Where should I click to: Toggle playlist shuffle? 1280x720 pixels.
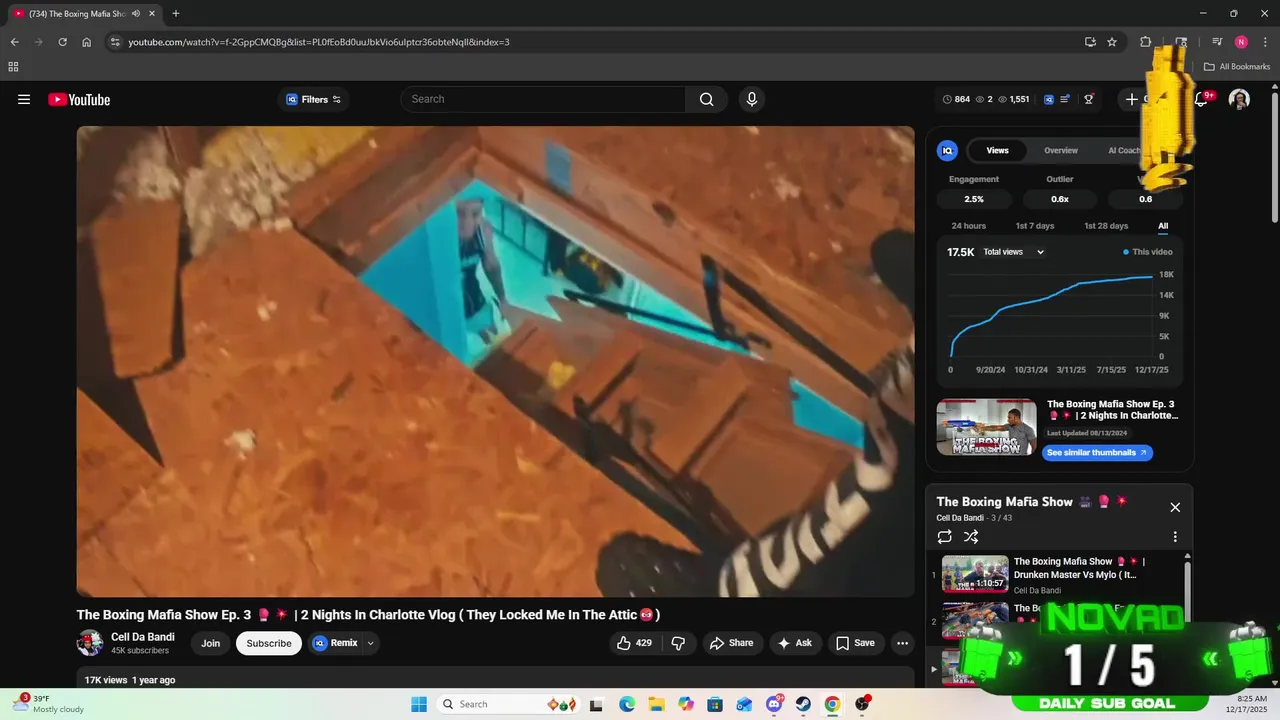(x=971, y=537)
